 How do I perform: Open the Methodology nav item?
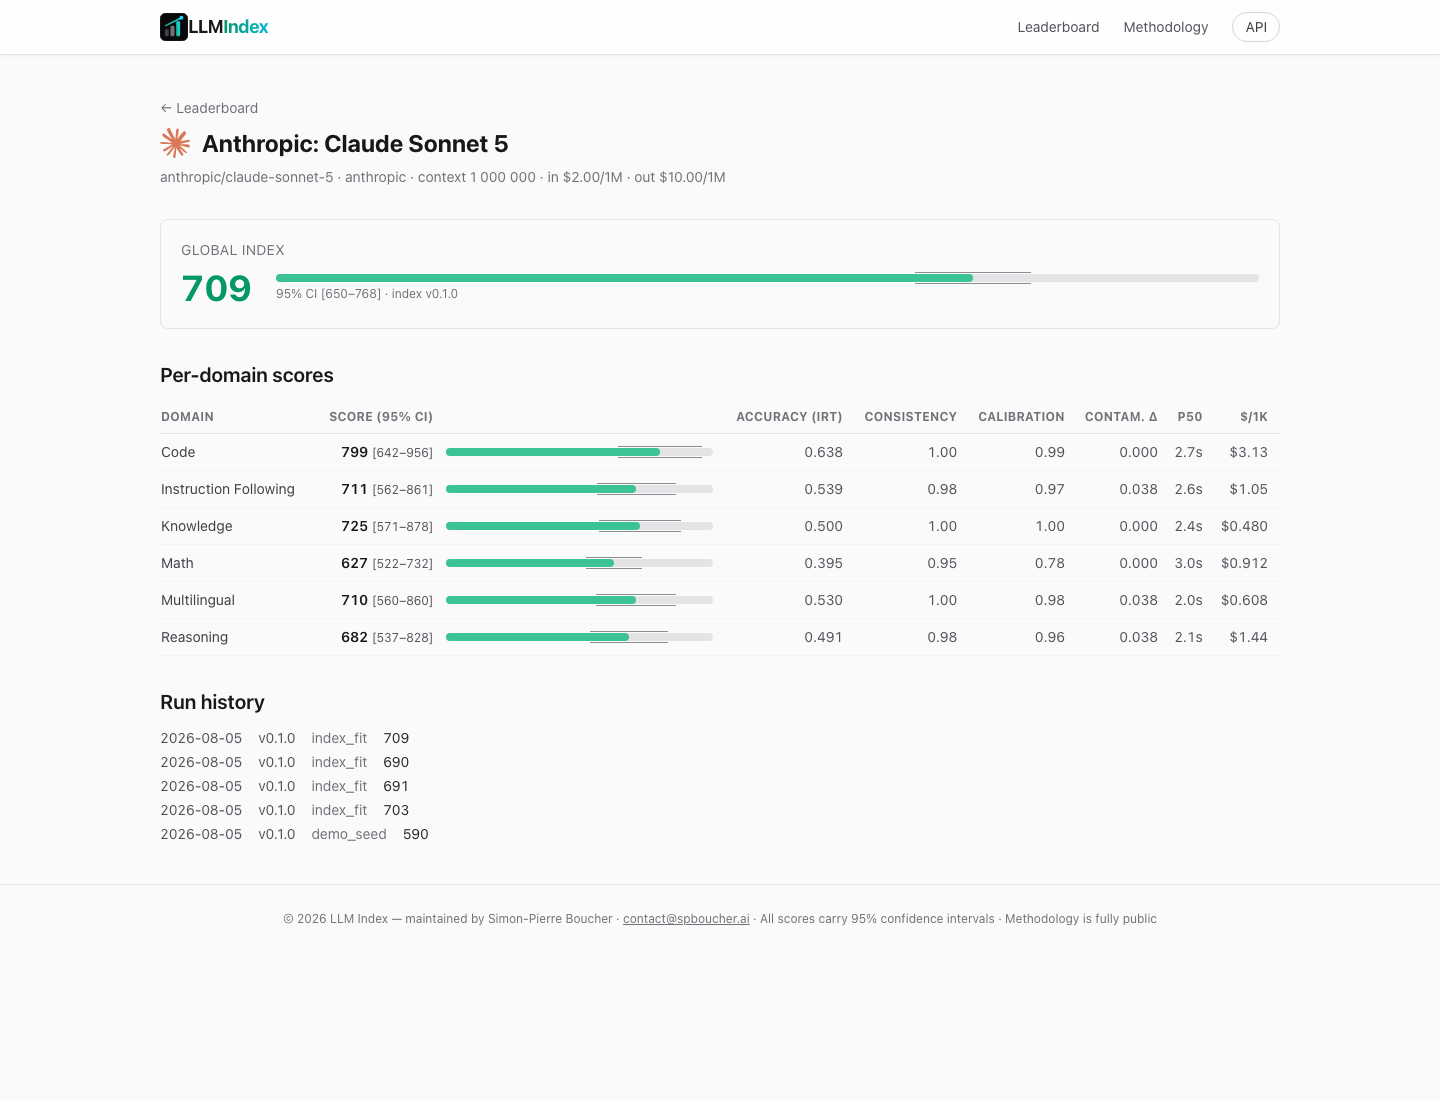click(1166, 27)
